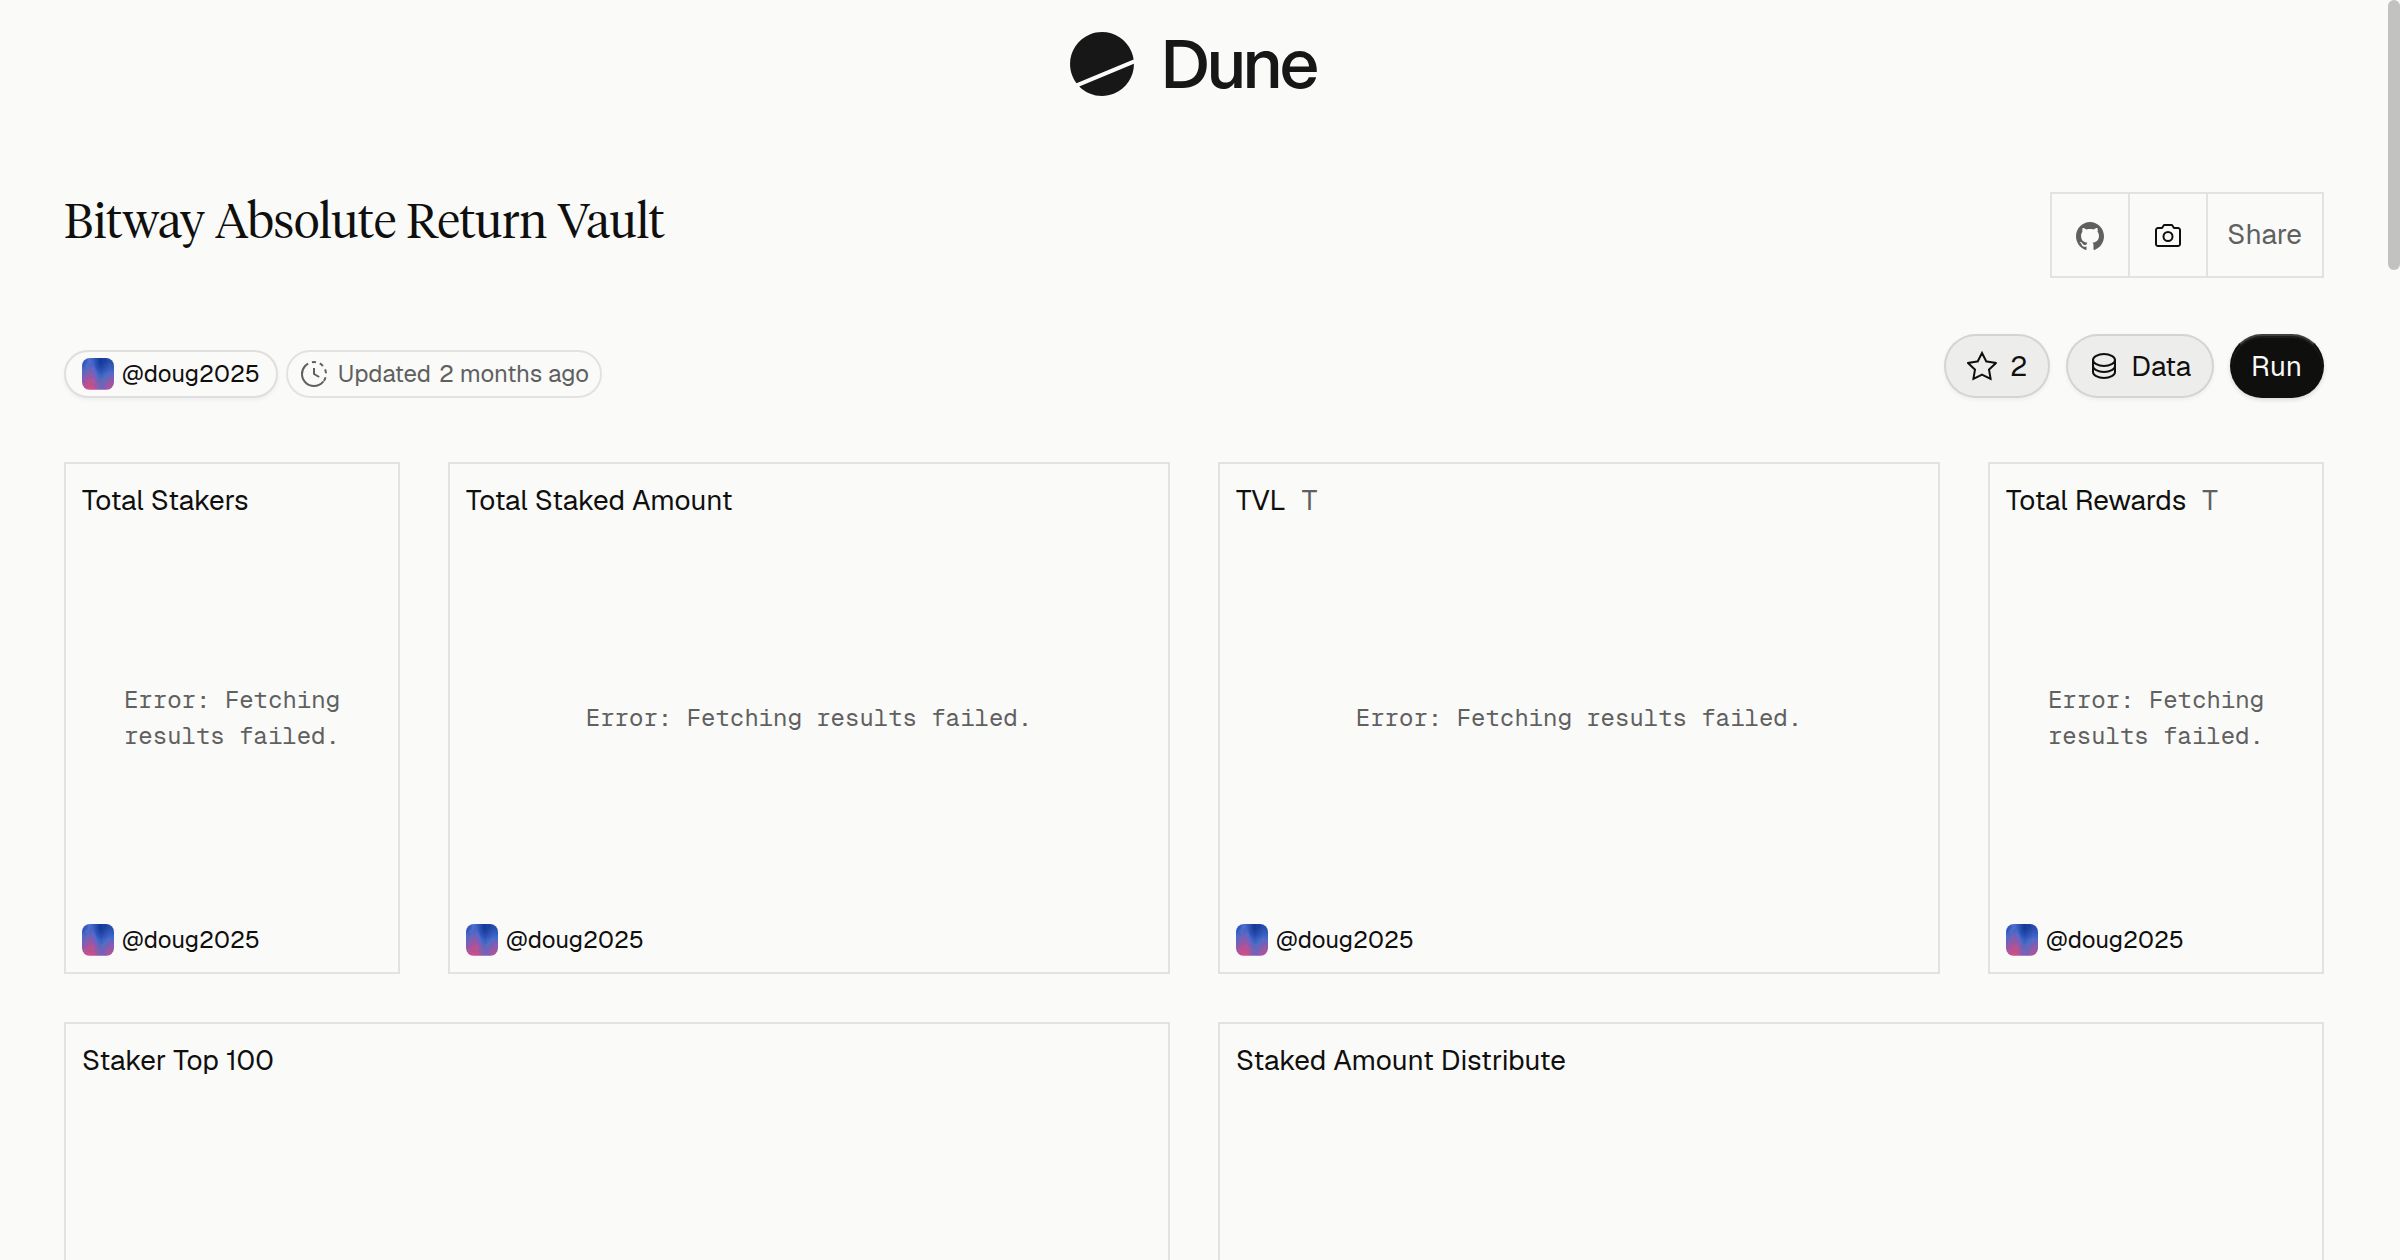Screen dimensions: 2400x1260
Task: Click the black Run button
Action: pyautogui.click(x=2276, y=366)
